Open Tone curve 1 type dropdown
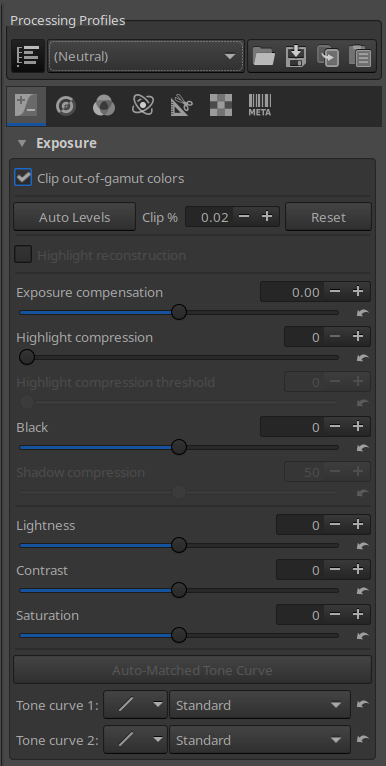 tap(135, 705)
